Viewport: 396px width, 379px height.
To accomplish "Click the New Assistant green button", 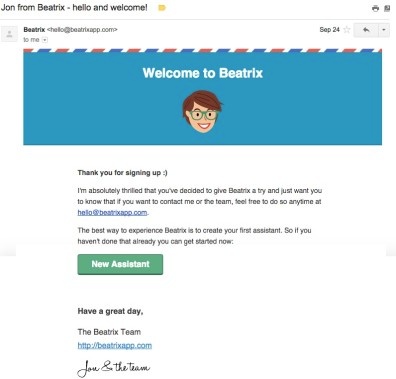I will pos(120,264).
